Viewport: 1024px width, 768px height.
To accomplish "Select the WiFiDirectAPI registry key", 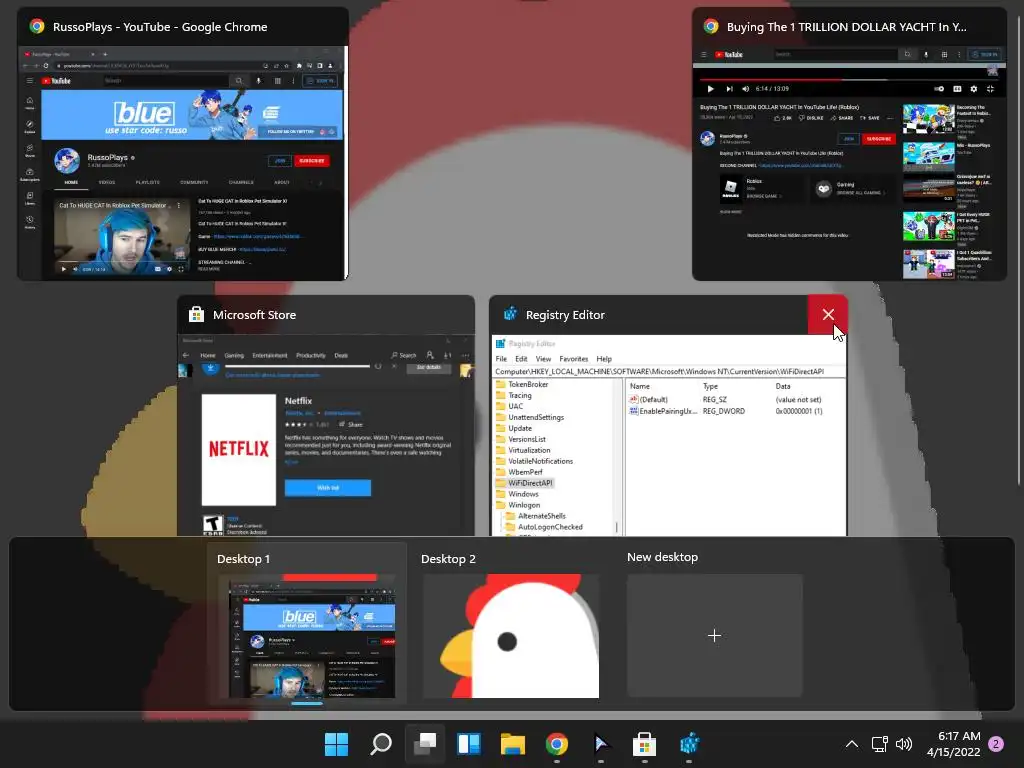I will pyautogui.click(x=530, y=483).
